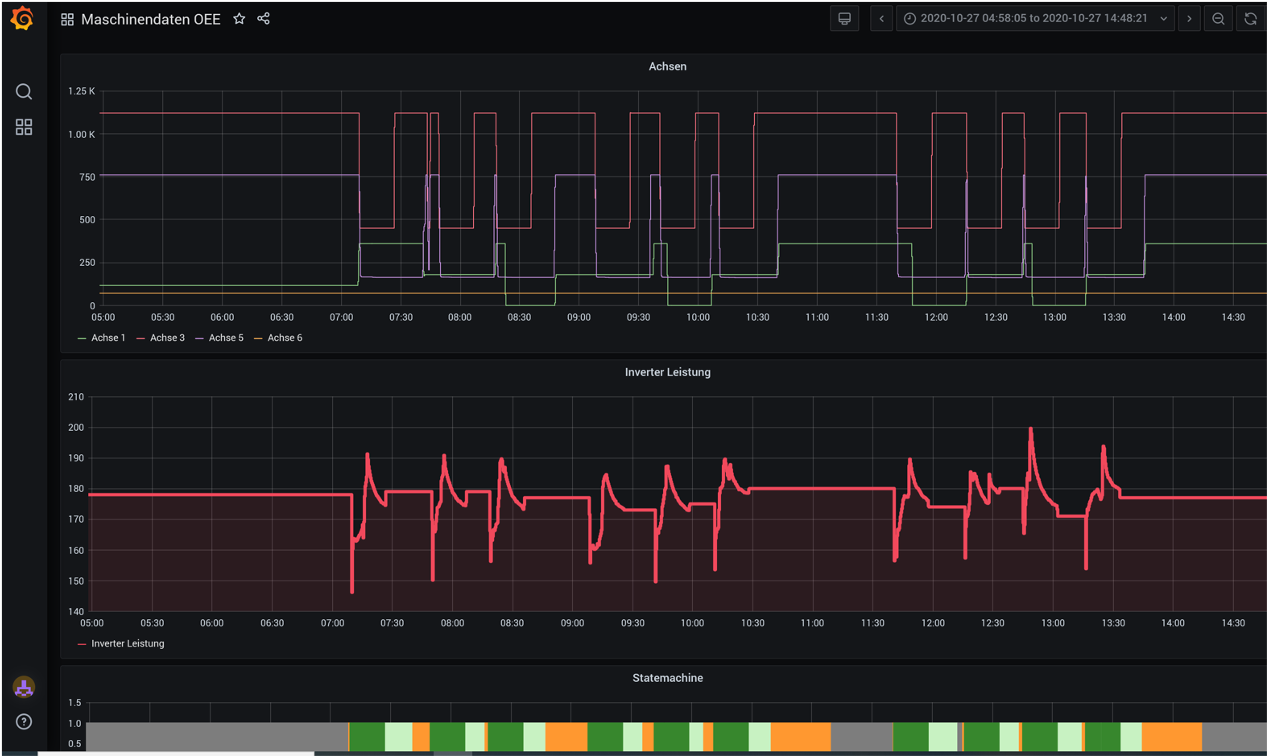Click 14:30 on the Achsen time axis
This screenshot has width=1268, height=756.
pos(1233,317)
